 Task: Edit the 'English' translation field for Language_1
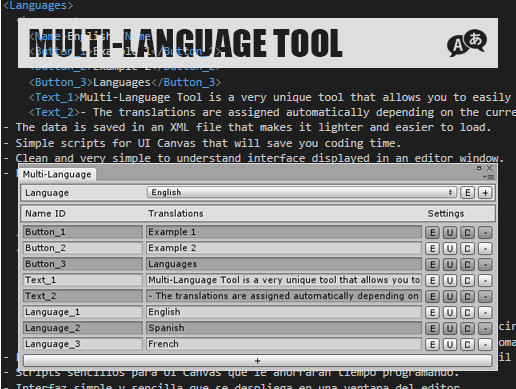tap(284, 312)
